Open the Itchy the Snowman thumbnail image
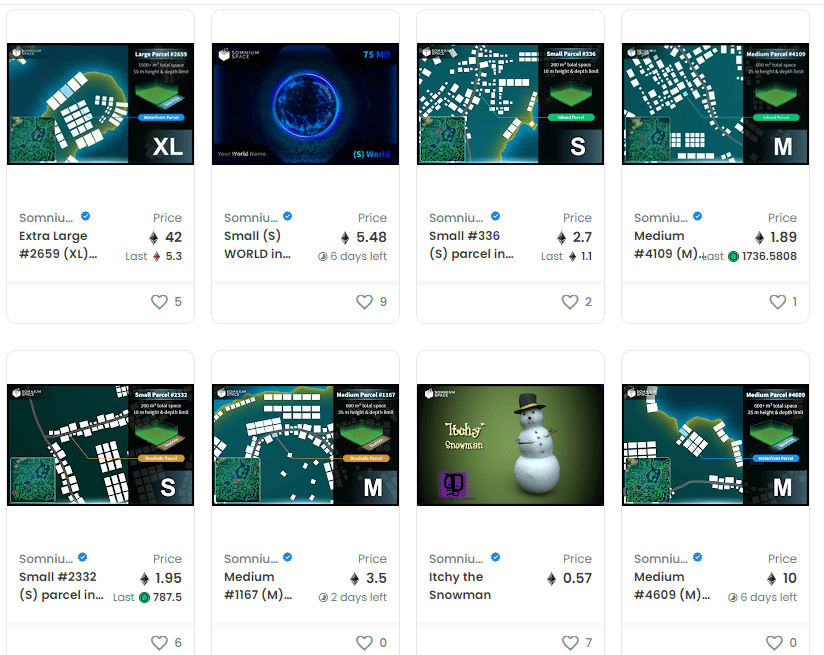 pos(510,445)
